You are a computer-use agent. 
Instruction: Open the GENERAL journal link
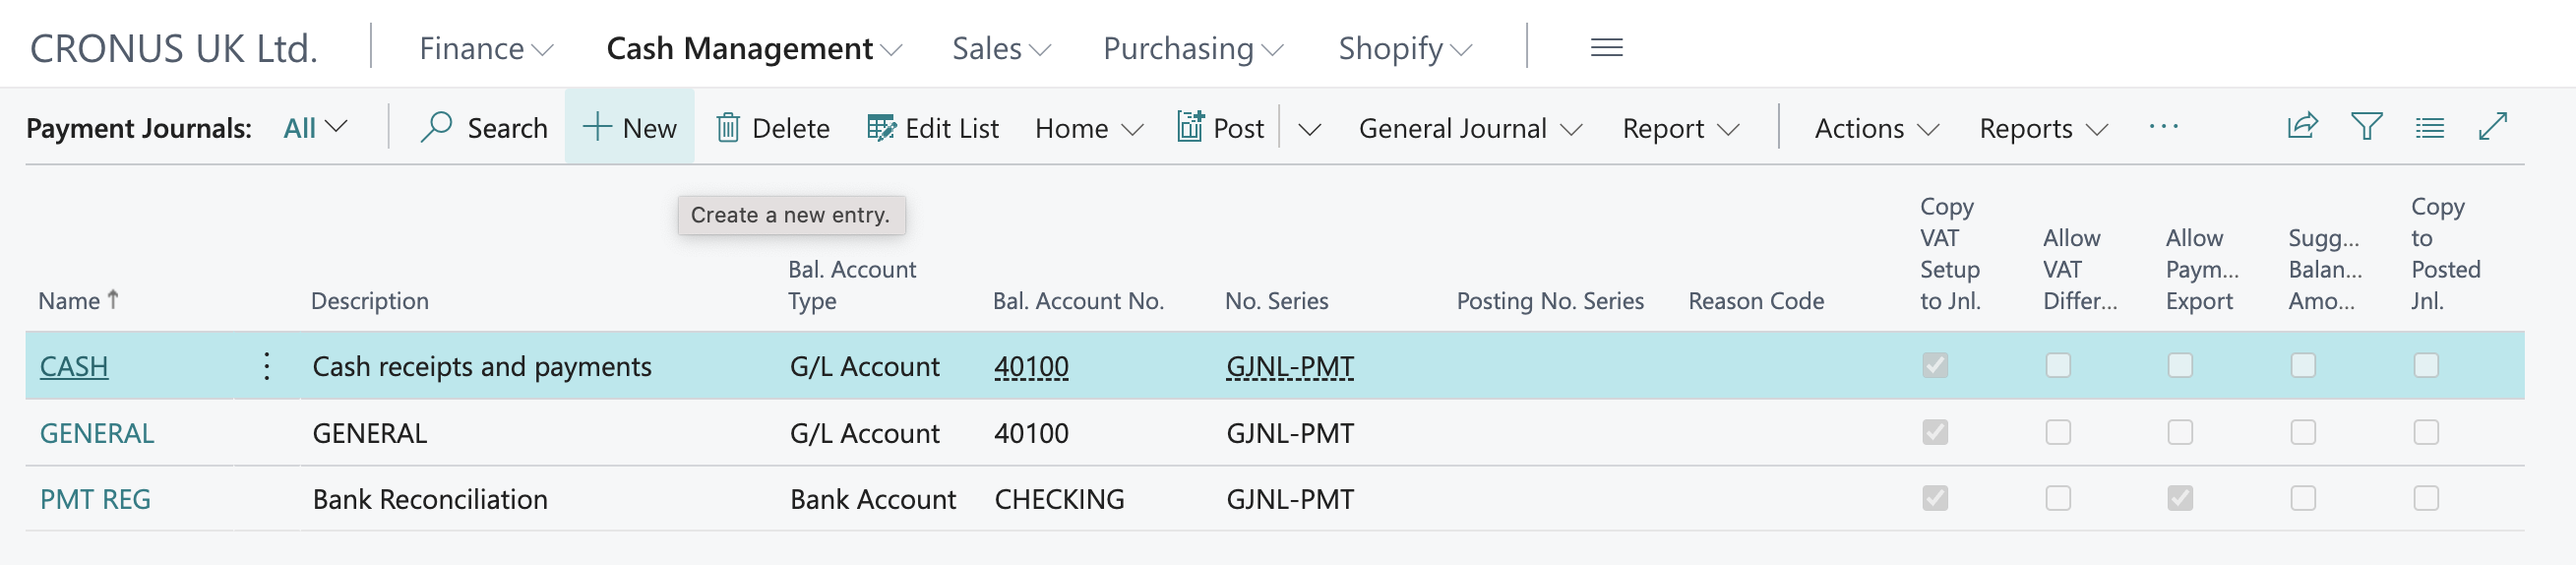97,433
